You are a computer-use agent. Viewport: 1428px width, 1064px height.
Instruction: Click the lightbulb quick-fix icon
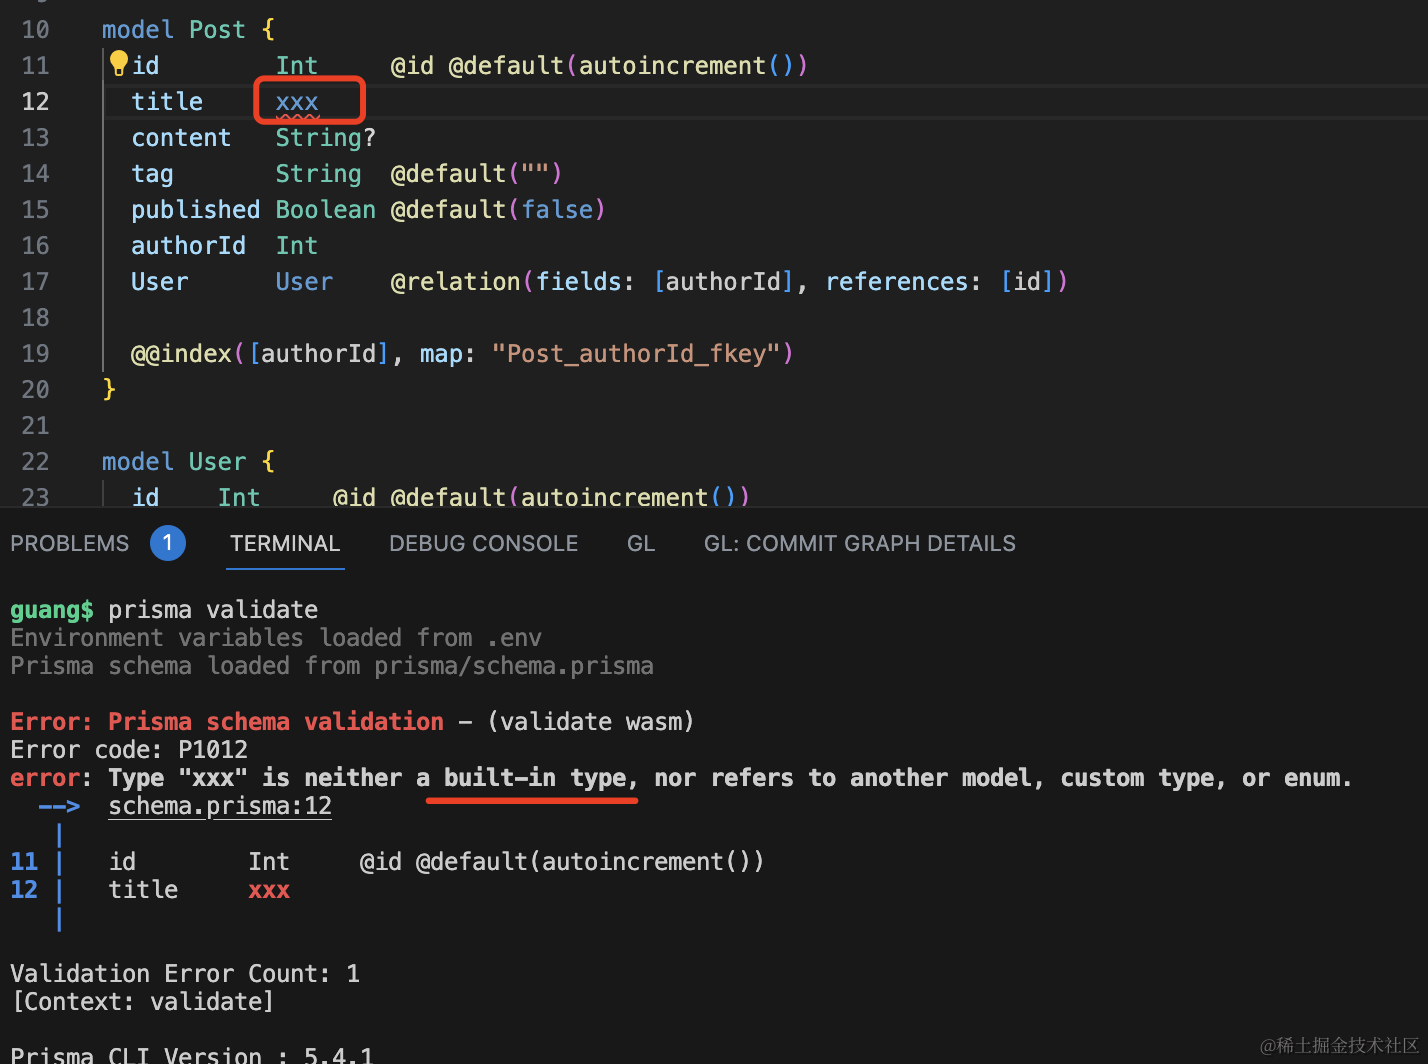tap(119, 64)
